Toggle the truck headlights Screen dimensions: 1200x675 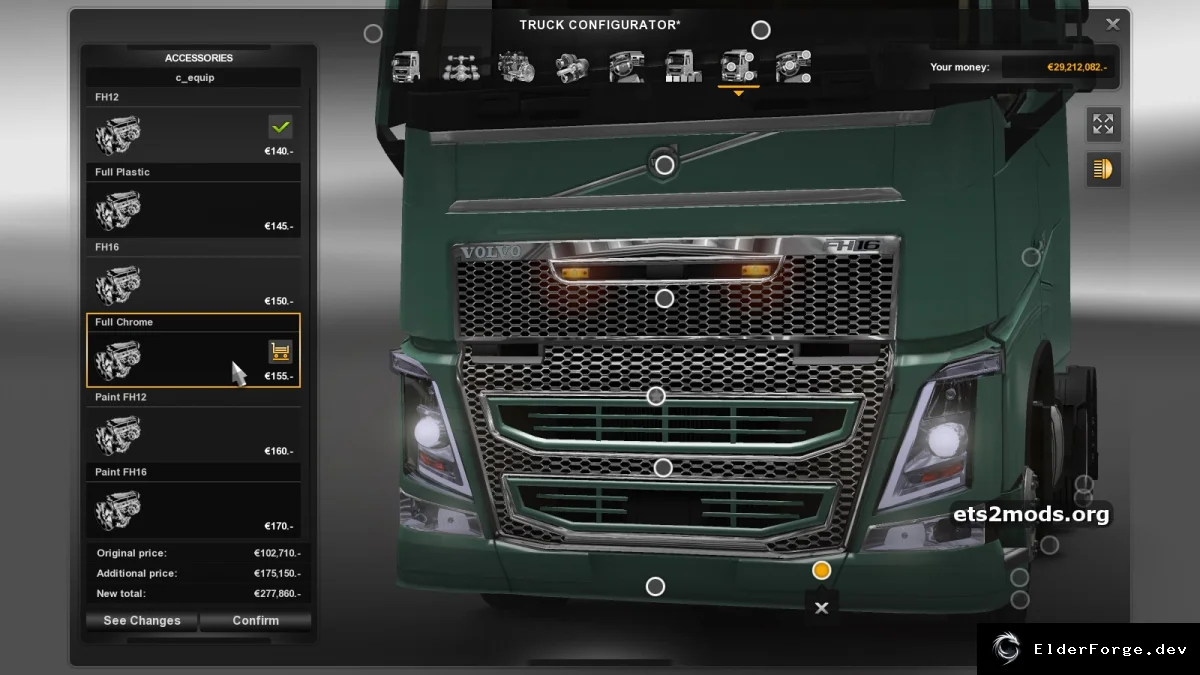click(x=1103, y=169)
